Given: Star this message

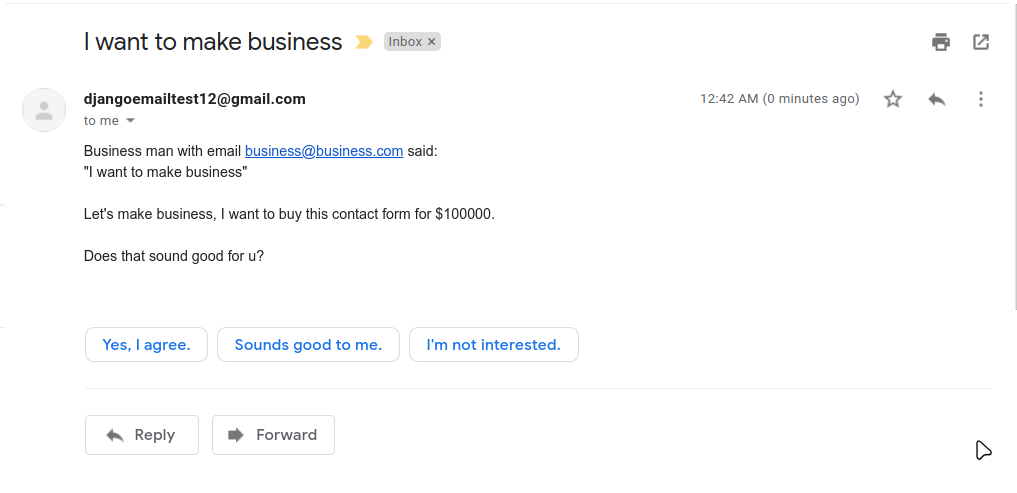Looking at the screenshot, I should click(893, 99).
